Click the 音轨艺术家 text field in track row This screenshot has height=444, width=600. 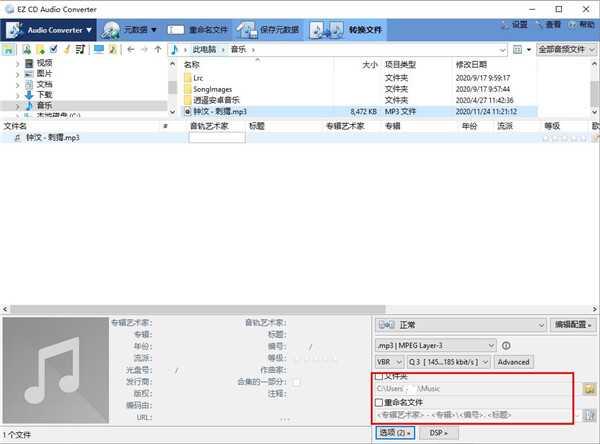click(216, 138)
